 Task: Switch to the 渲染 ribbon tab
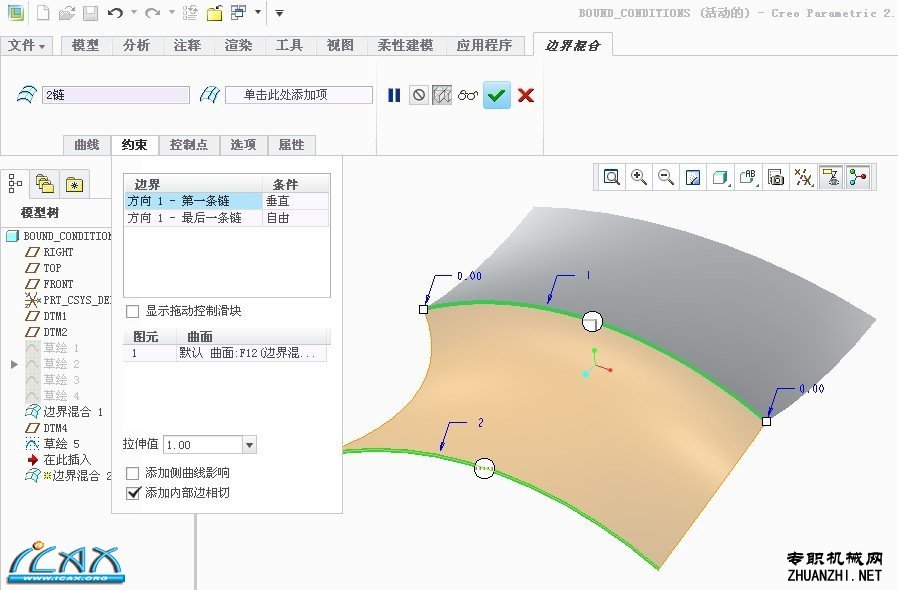click(238, 45)
